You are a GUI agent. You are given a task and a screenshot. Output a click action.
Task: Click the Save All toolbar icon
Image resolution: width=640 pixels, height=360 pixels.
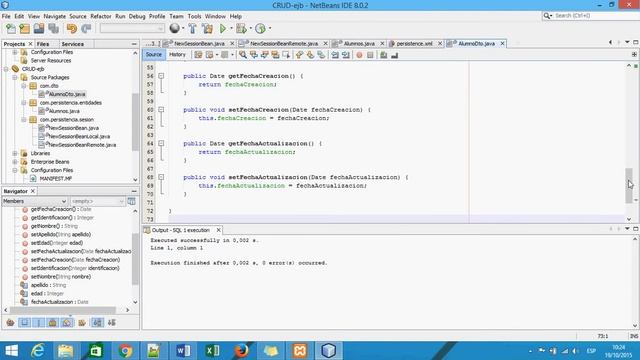(53, 29)
